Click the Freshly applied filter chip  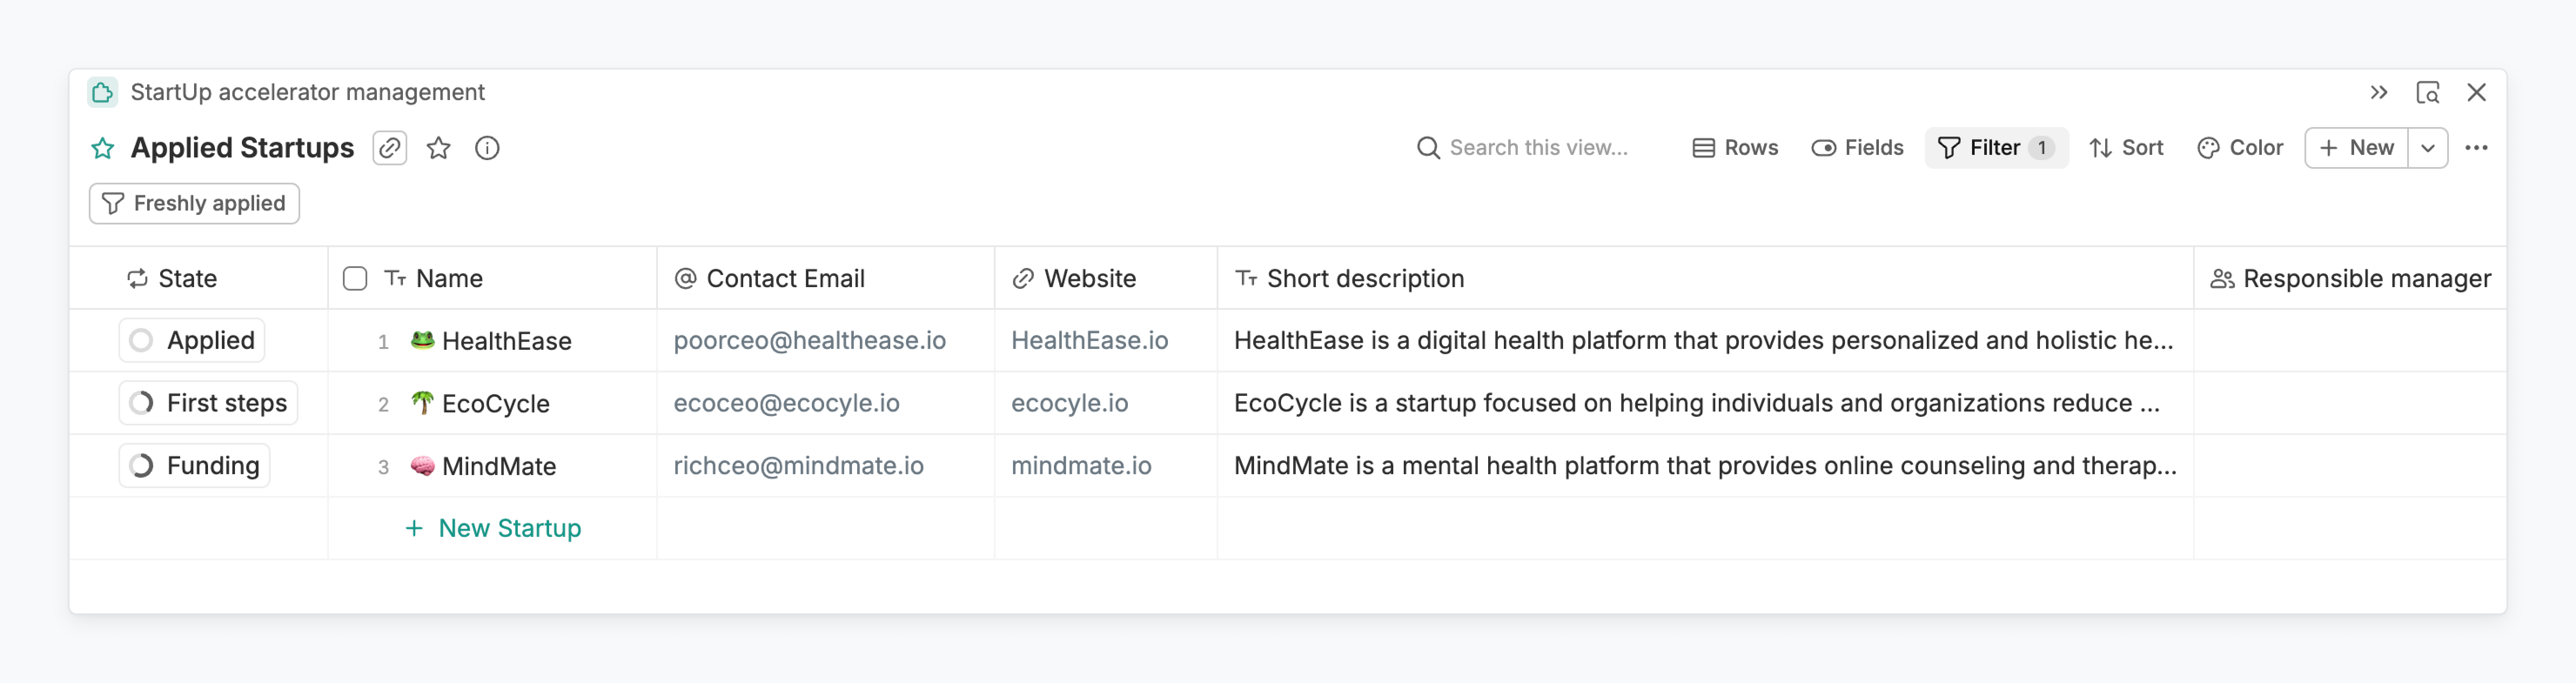click(194, 203)
